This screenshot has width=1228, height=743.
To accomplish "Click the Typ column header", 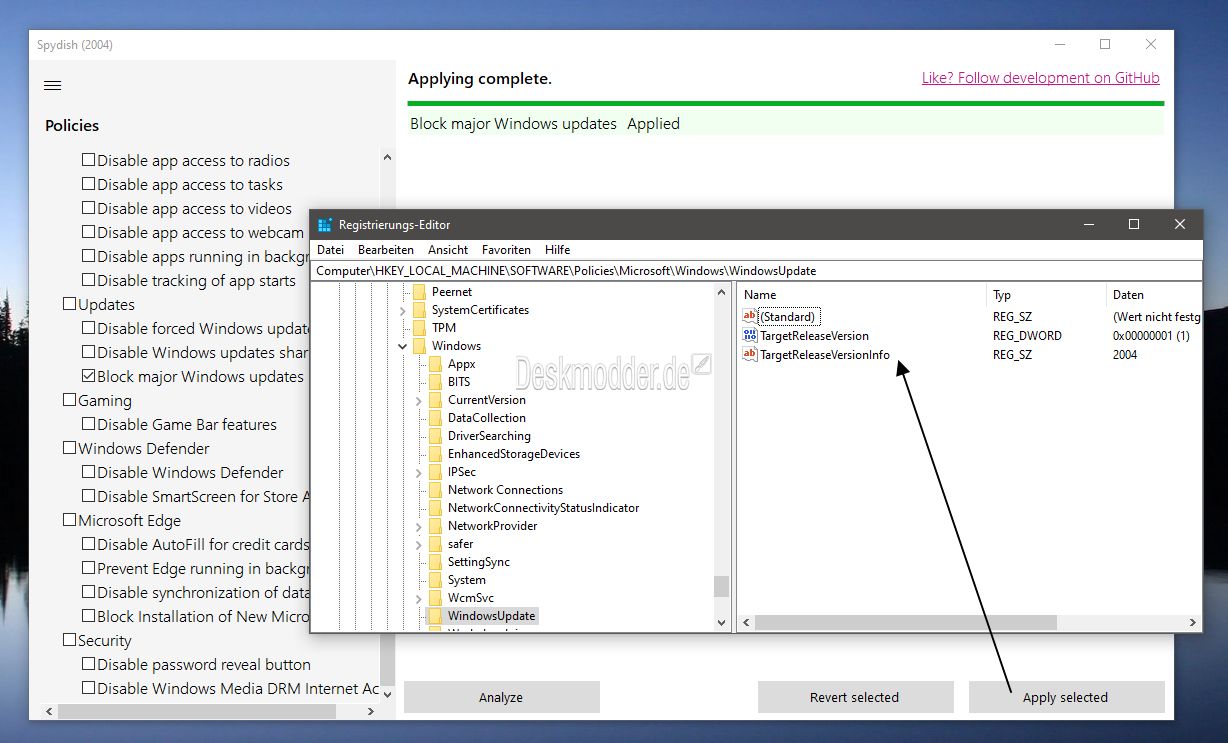I will [x=1046, y=295].
